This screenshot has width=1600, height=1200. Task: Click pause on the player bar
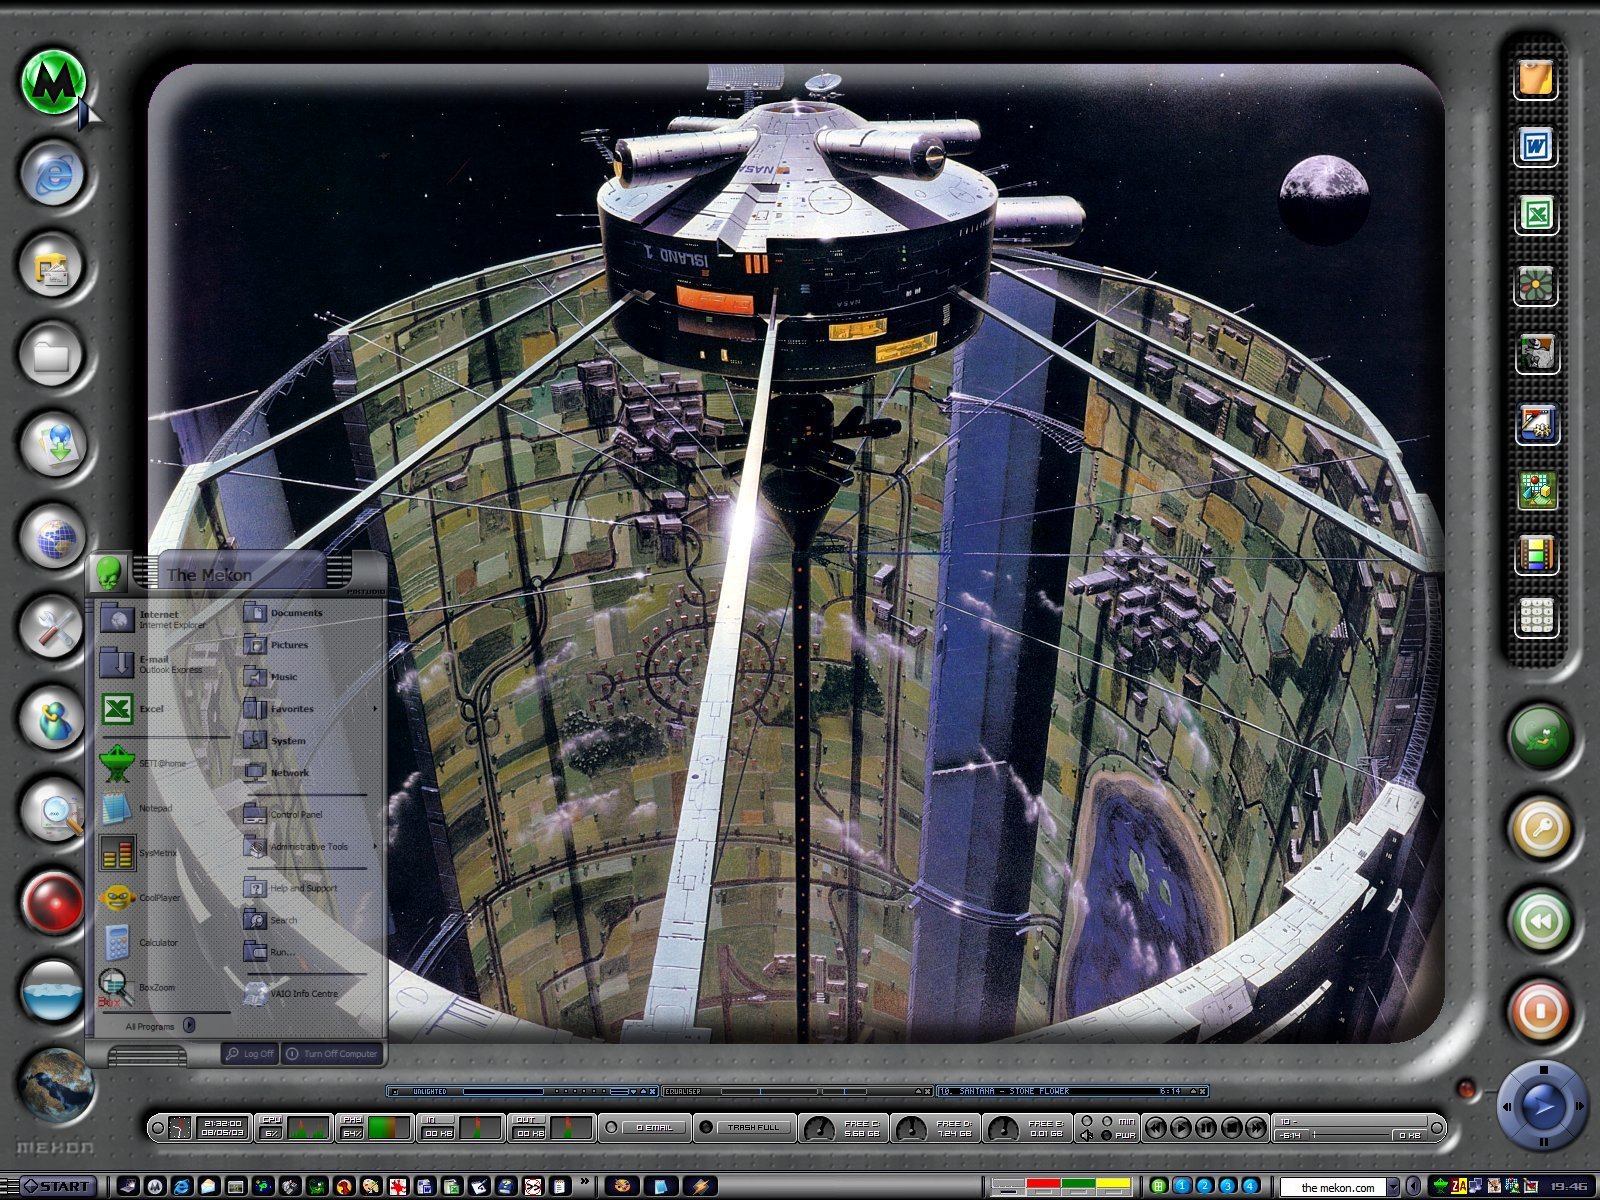click(1206, 1128)
